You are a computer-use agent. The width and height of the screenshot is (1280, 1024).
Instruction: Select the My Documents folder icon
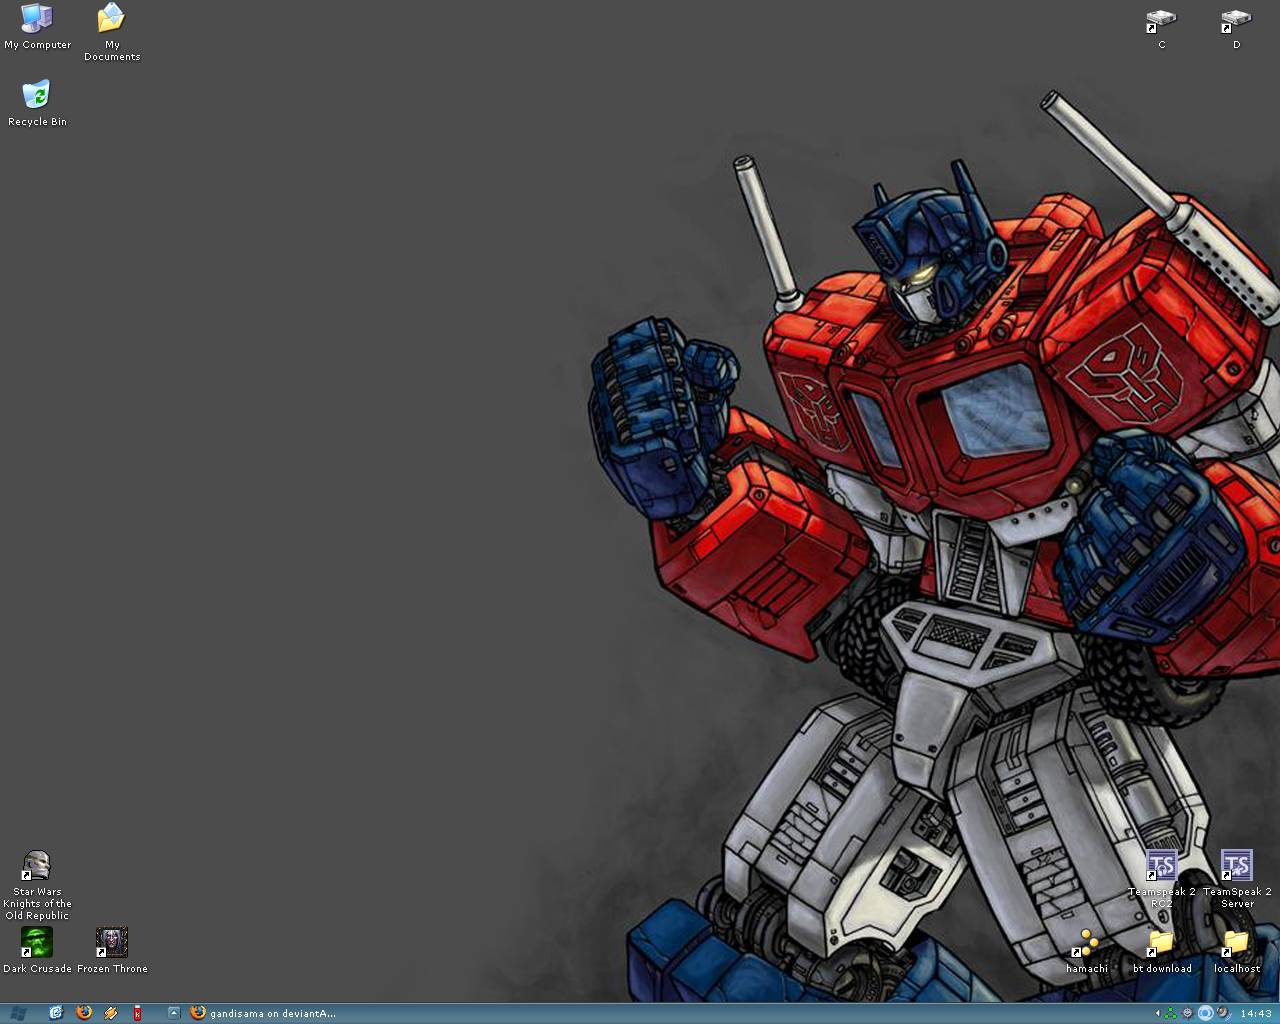pos(112,32)
